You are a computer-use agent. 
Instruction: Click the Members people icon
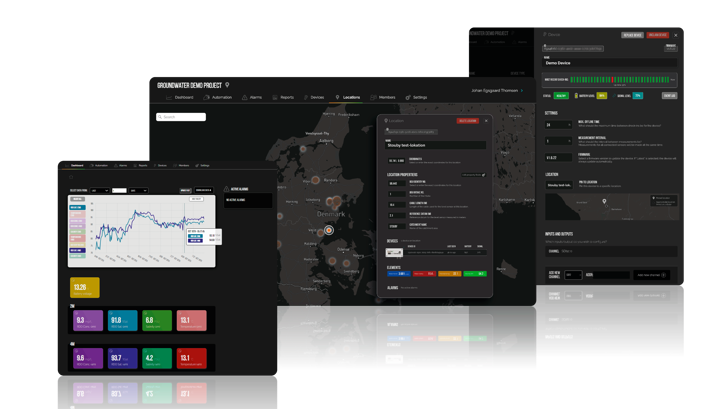373,98
